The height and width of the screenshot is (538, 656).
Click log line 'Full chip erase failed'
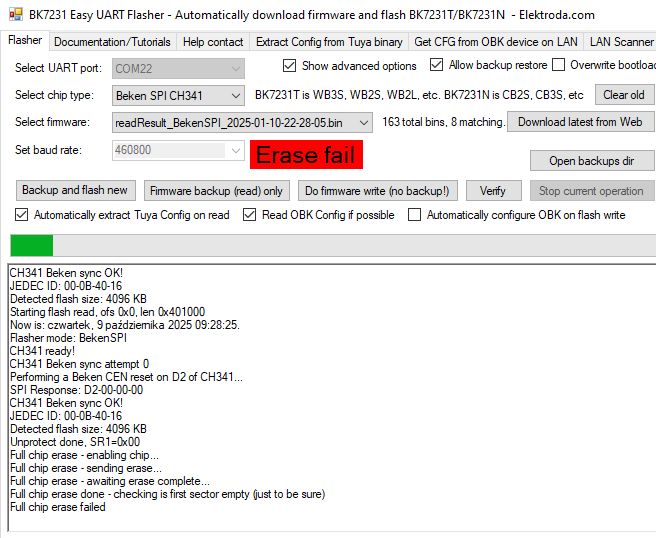click(x=58, y=507)
